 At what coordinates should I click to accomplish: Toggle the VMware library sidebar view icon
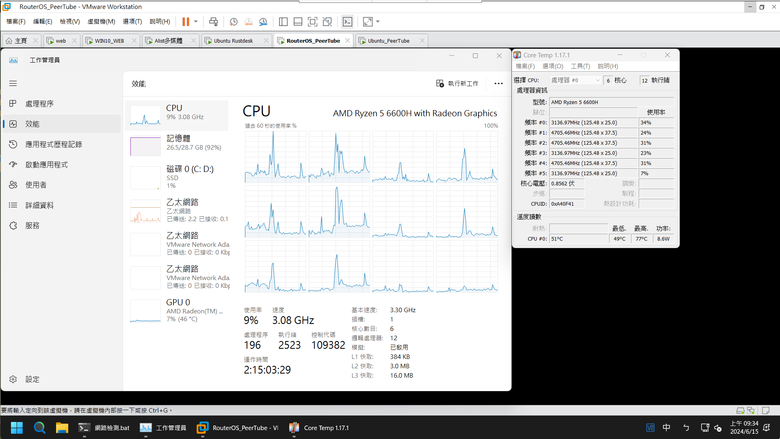click(x=283, y=21)
